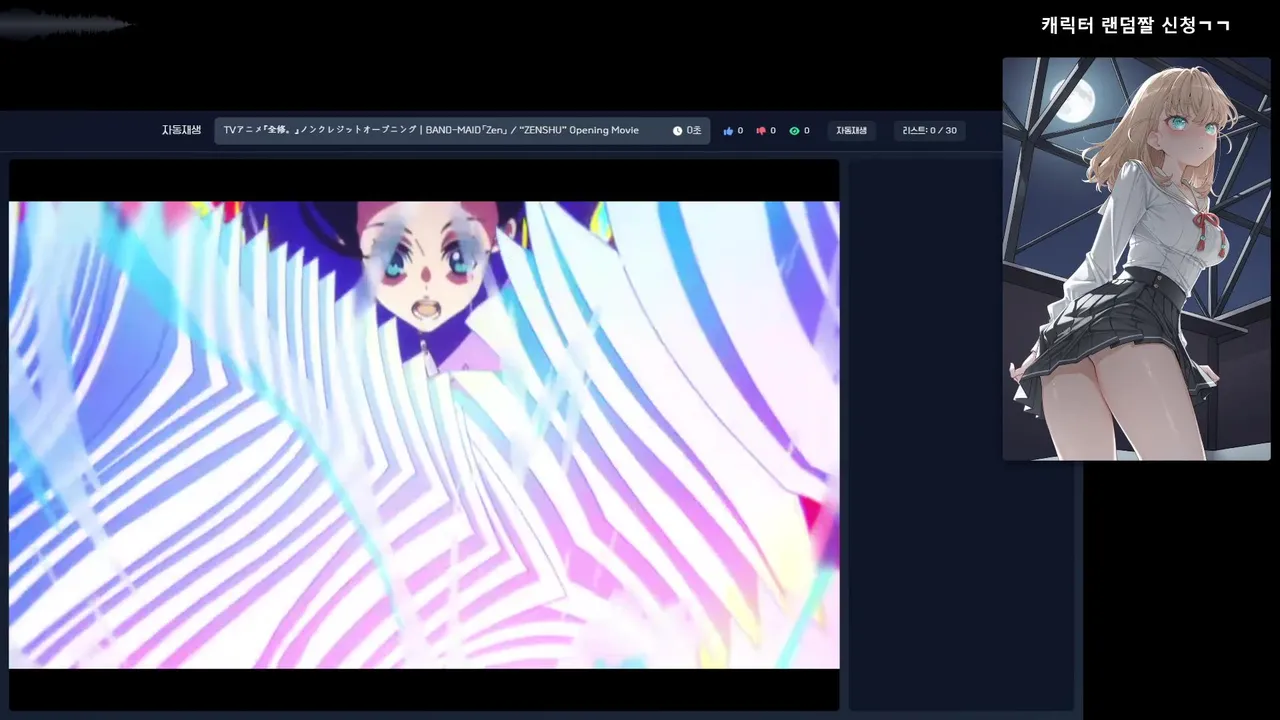Click the blonde character image overlay
1280x720 pixels.
tap(1136, 259)
